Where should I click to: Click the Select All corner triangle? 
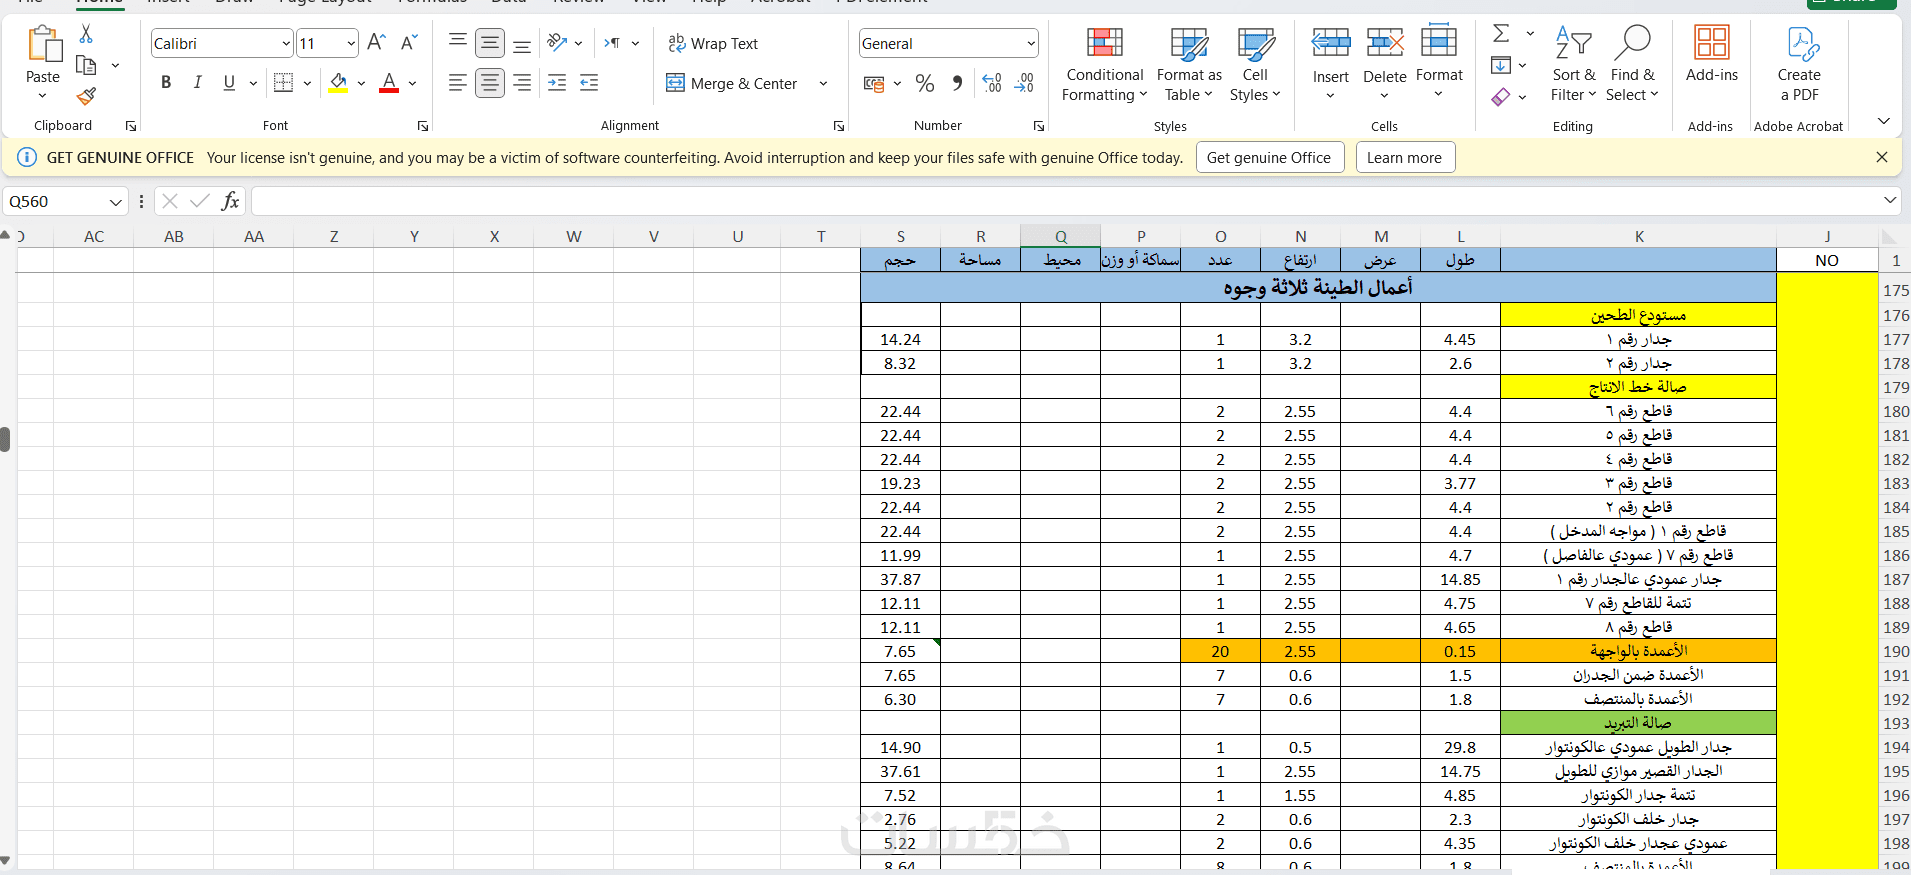pyautogui.click(x=1889, y=237)
